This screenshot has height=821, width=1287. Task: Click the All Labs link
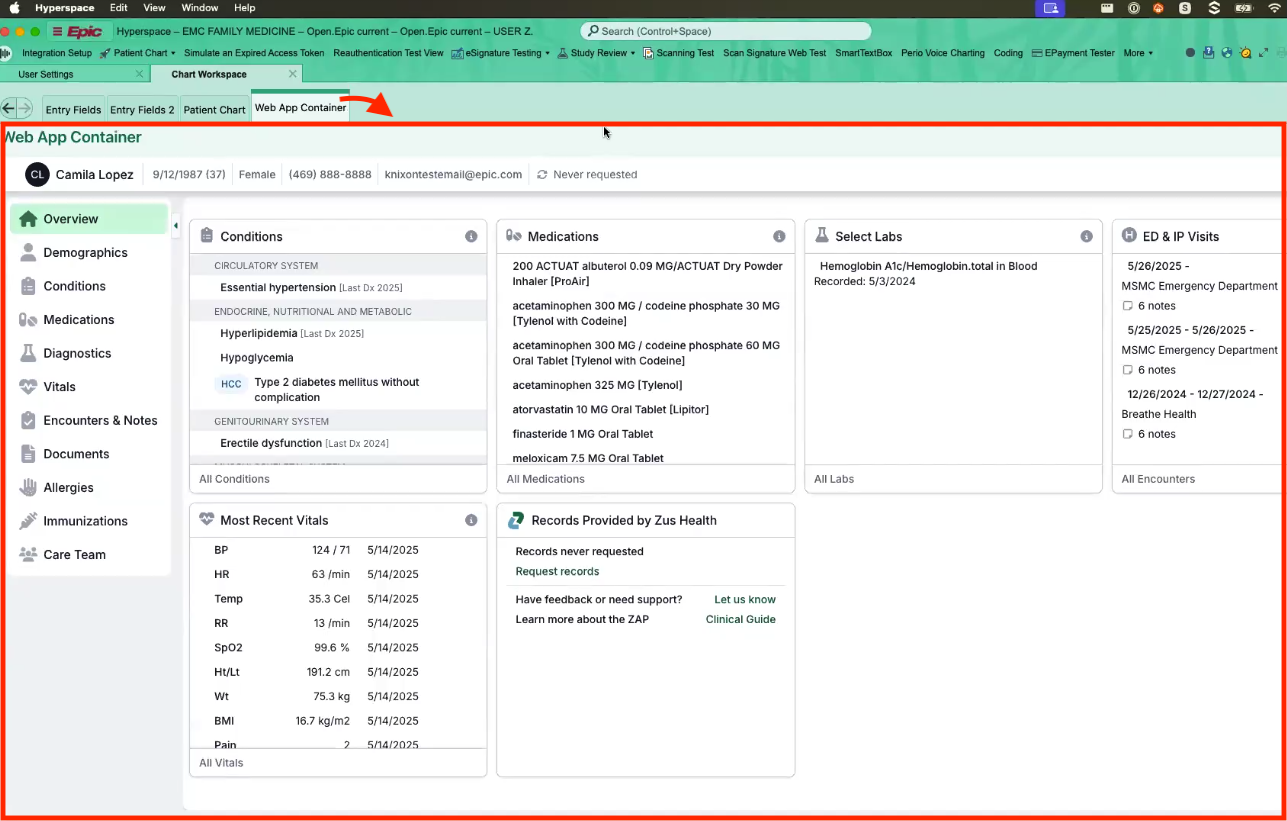[834, 479]
